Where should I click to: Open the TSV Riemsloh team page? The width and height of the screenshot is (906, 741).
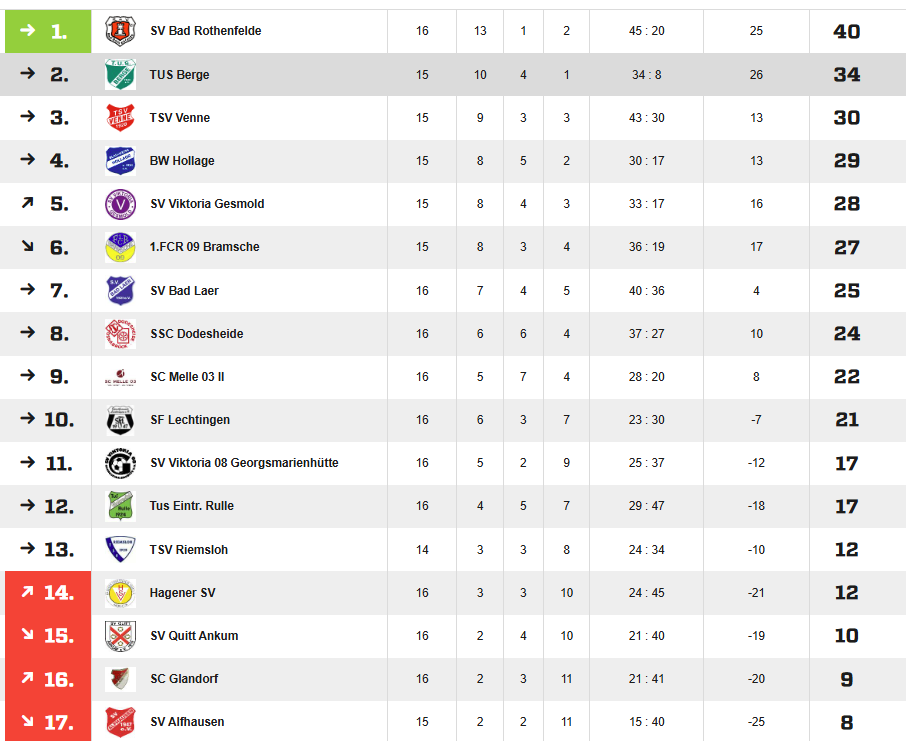click(187, 550)
